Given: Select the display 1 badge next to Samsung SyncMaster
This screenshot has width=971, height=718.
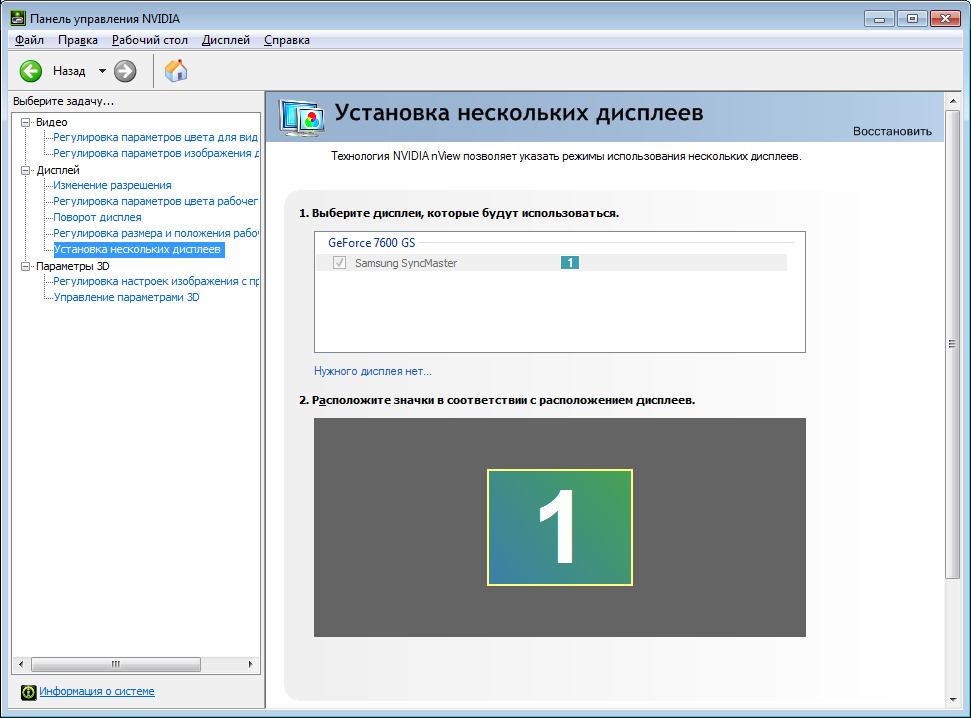Looking at the screenshot, I should click(570, 263).
